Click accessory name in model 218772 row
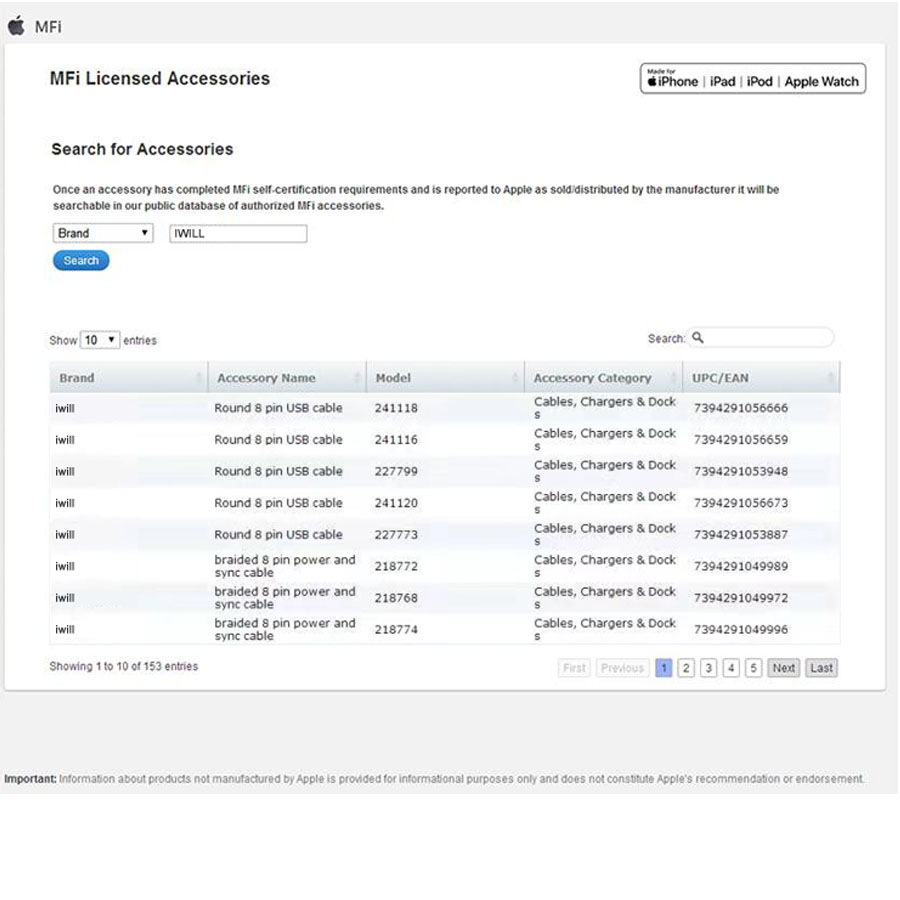 click(285, 566)
